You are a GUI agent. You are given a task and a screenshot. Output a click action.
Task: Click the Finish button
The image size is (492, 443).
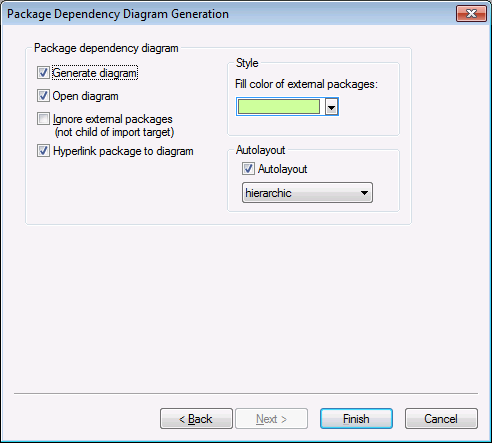pos(356,419)
